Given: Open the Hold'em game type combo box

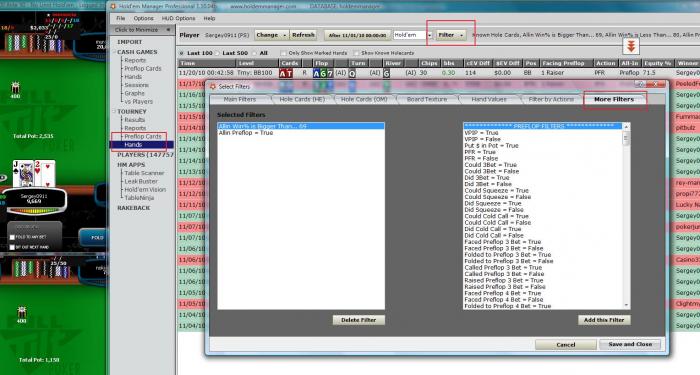Looking at the screenshot, I should pyautogui.click(x=413, y=35).
